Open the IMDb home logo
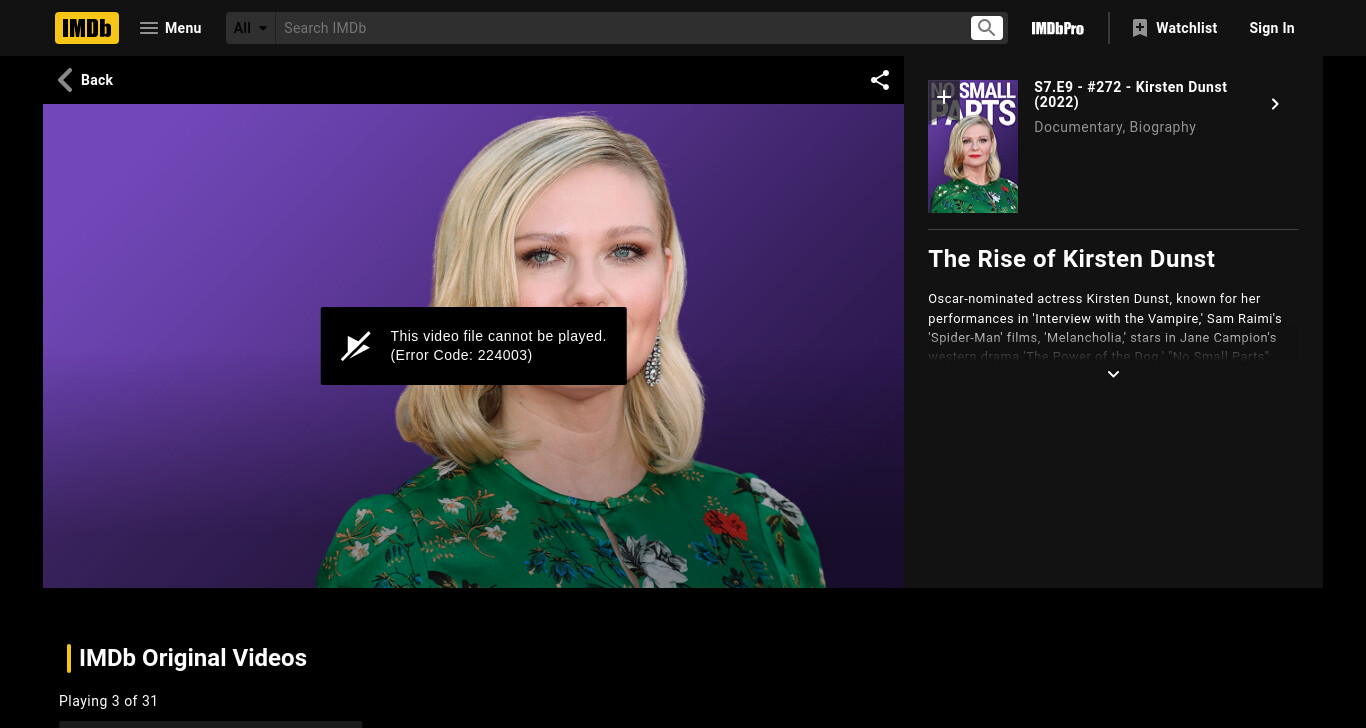 [x=87, y=28]
